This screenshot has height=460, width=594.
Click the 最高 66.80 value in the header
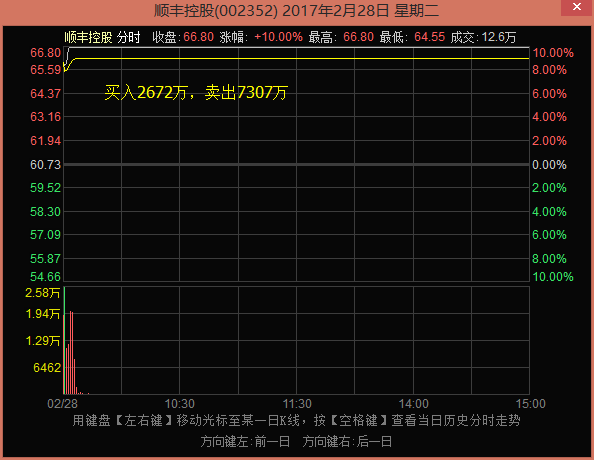coord(358,37)
